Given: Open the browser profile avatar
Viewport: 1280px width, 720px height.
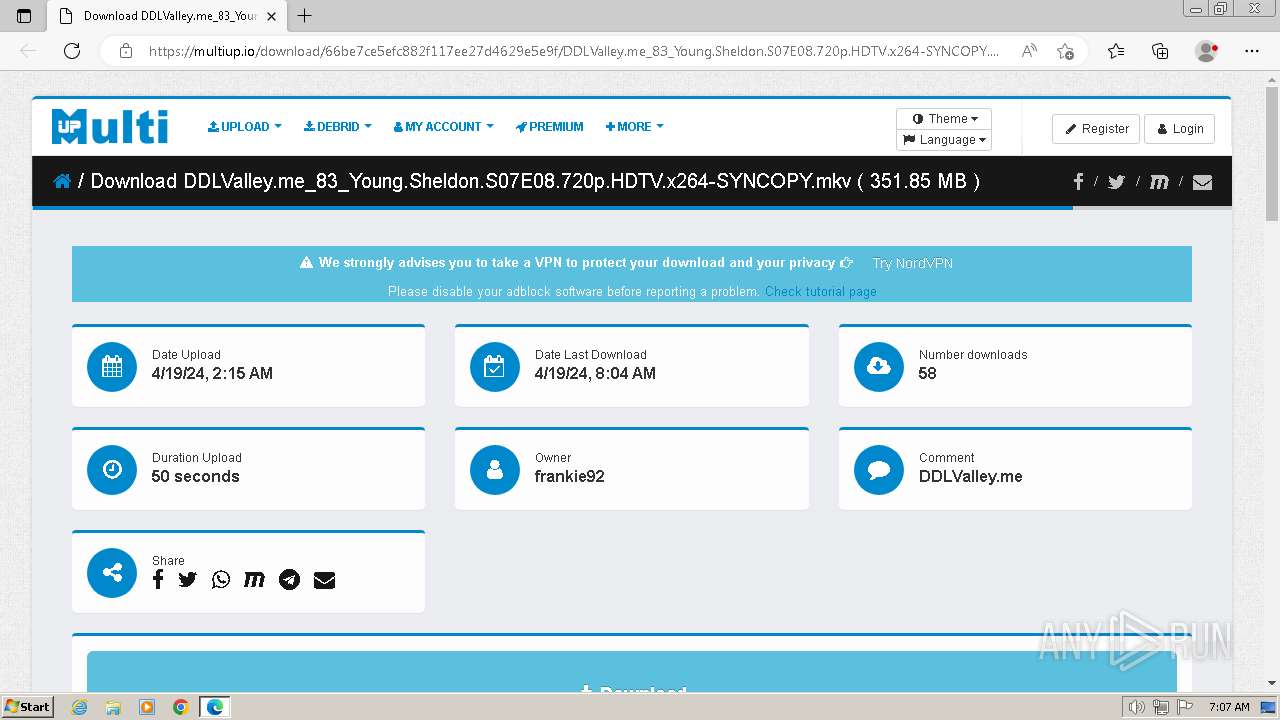Looking at the screenshot, I should pos(1207,51).
